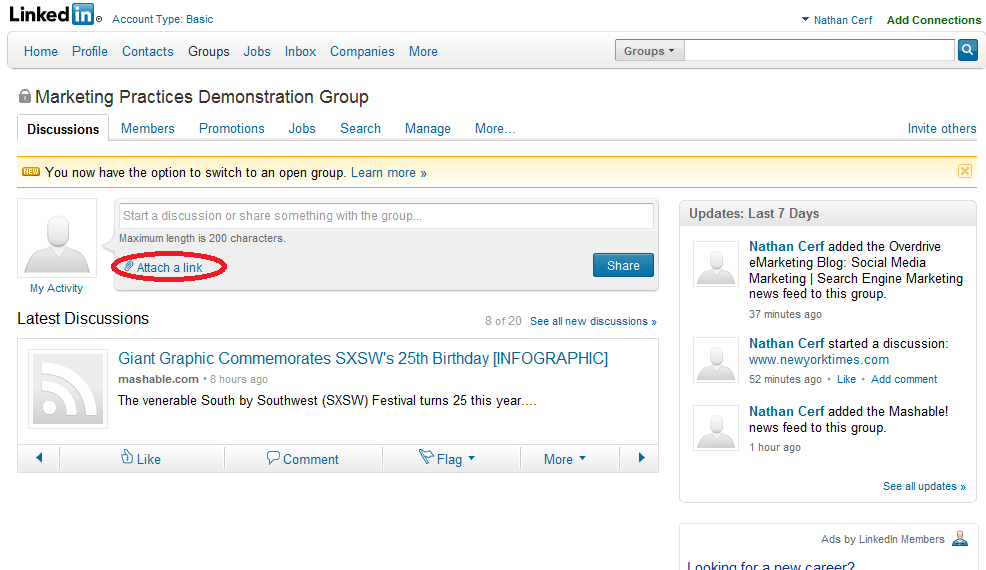Open the Groups search scope dropdown
Viewport: 986px width, 570px height.
[649, 51]
